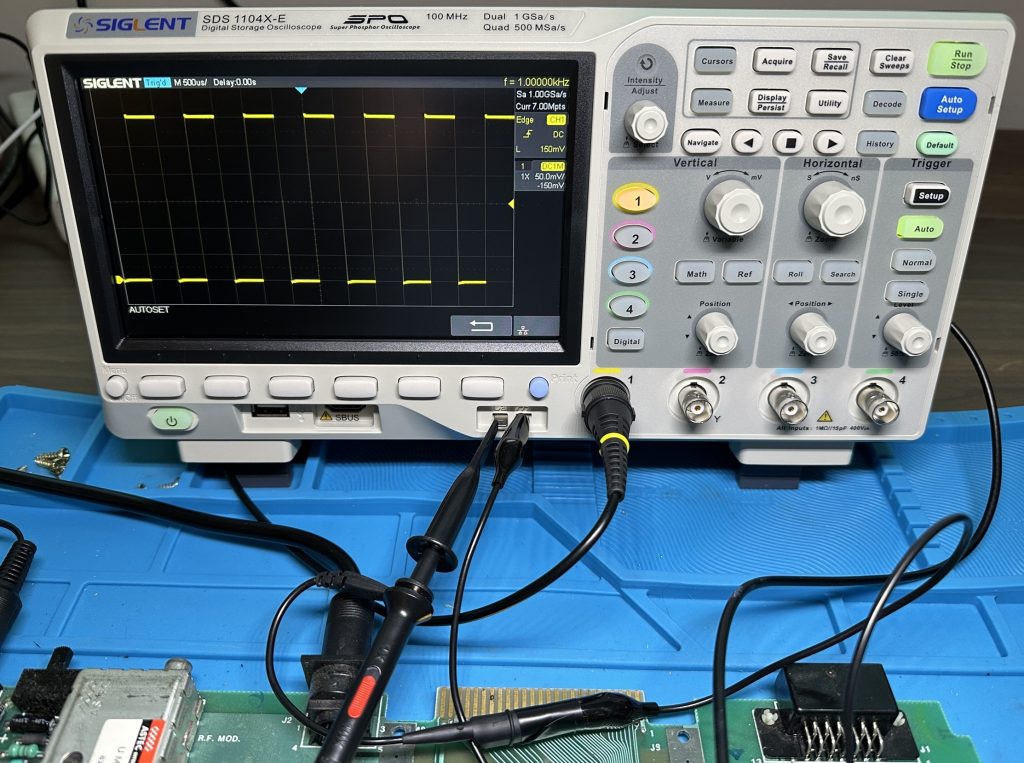This screenshot has height=763, width=1024.
Task: Click the channel 3 BNC input connector
Action: [x=787, y=402]
